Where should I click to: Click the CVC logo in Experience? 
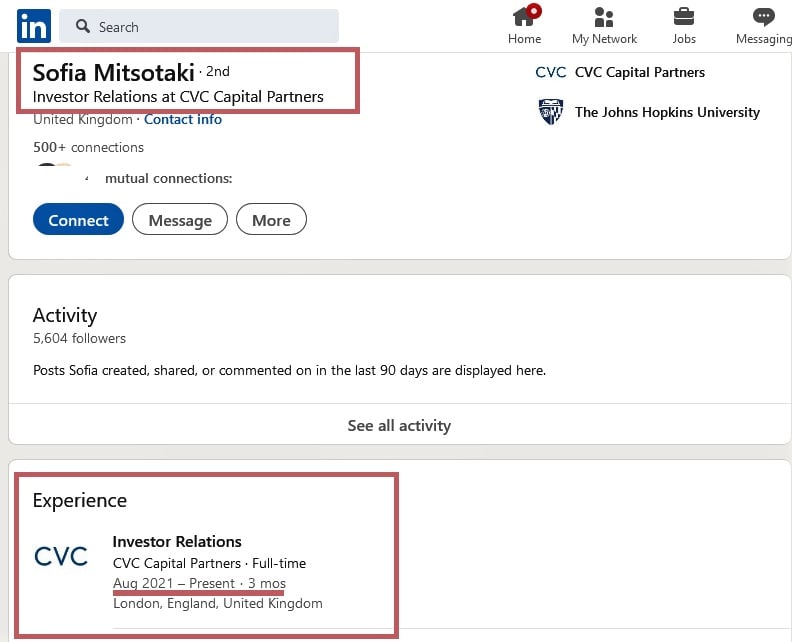pos(61,556)
